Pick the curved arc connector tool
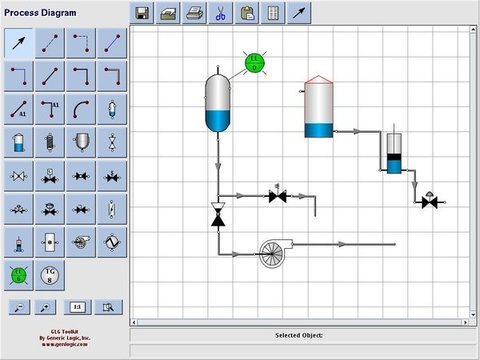 point(81,109)
